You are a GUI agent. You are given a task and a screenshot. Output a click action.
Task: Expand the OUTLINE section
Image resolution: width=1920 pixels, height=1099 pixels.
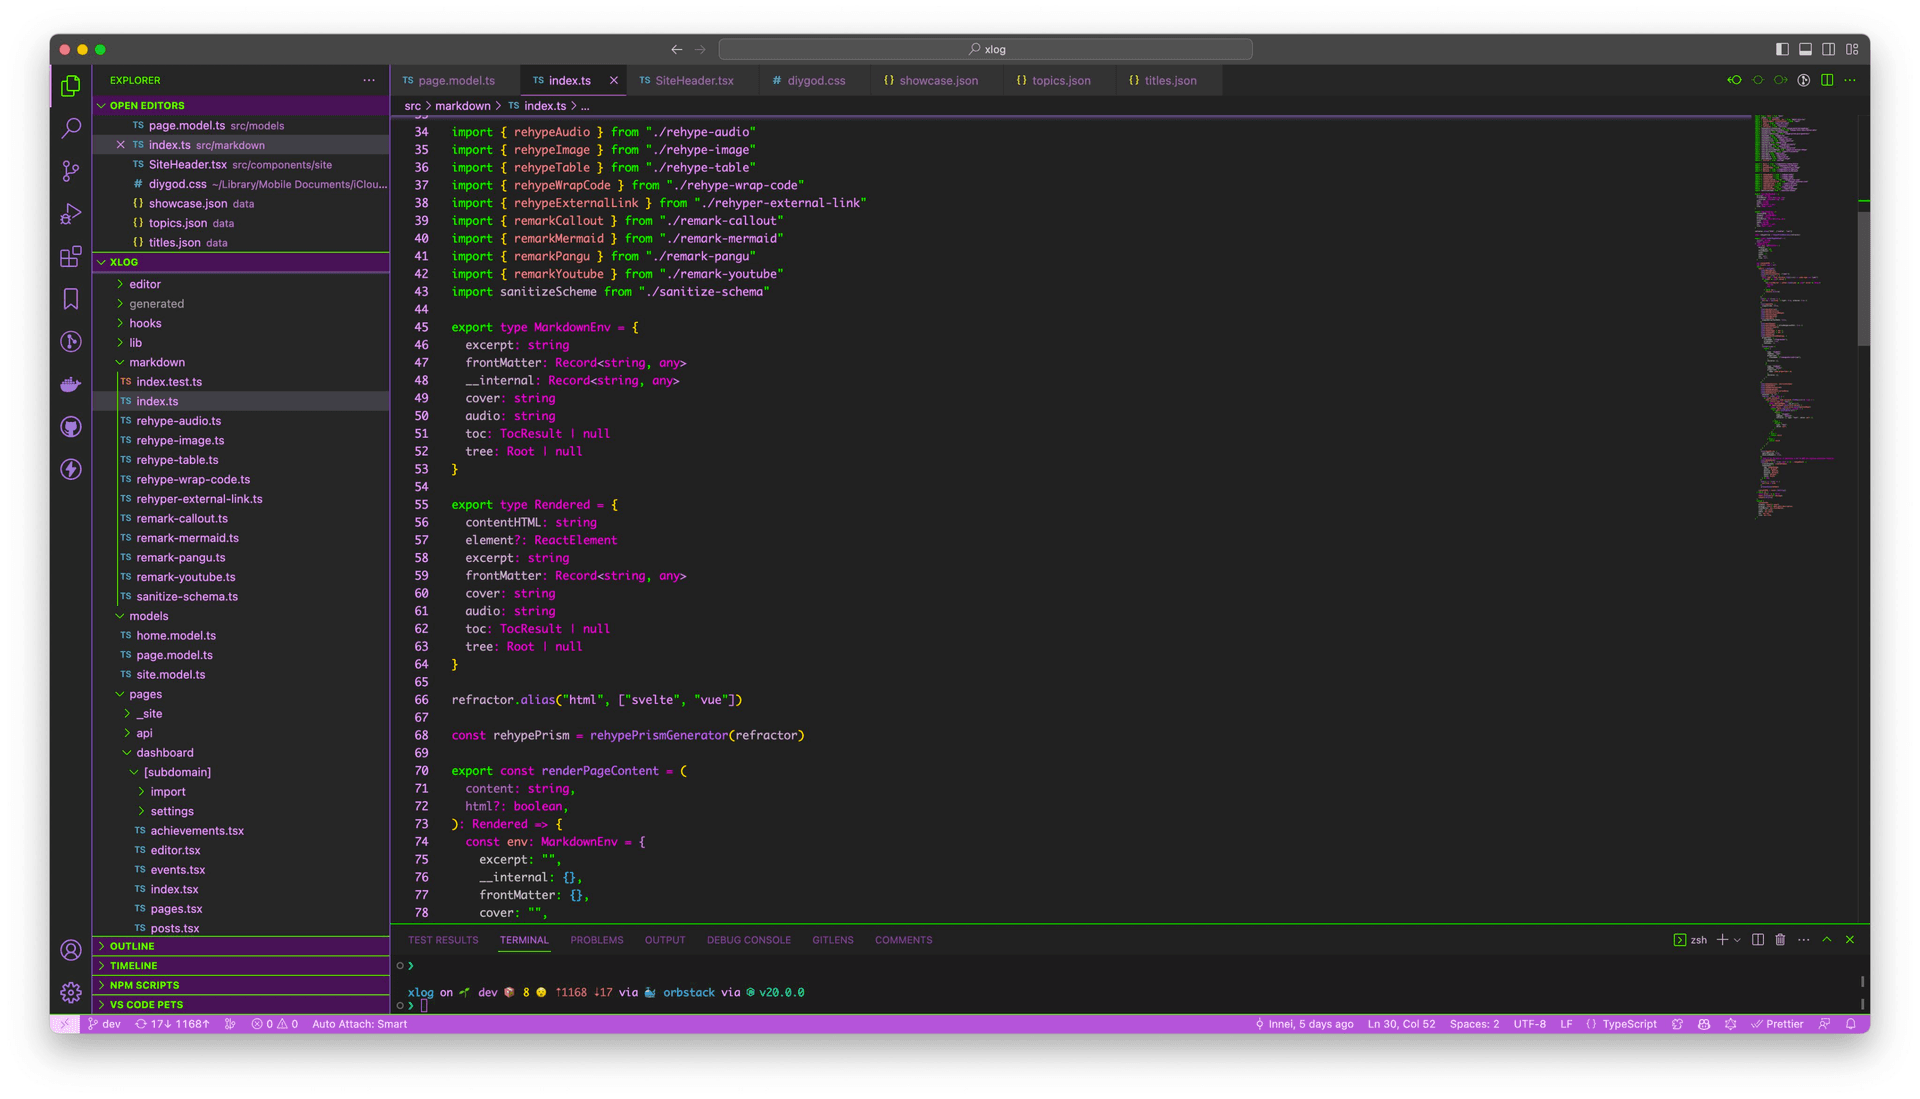pyautogui.click(x=240, y=946)
